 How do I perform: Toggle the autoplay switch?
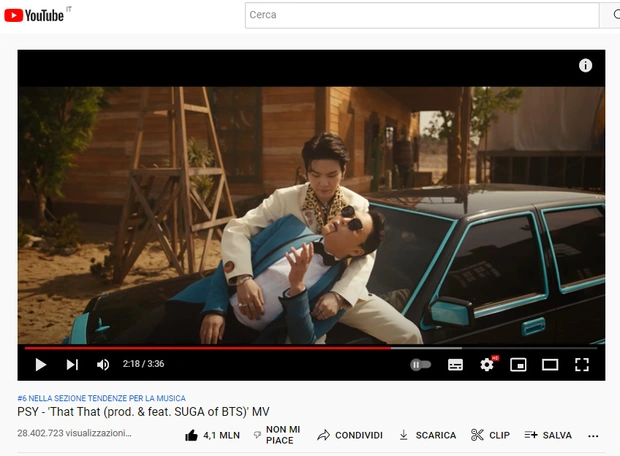420,364
